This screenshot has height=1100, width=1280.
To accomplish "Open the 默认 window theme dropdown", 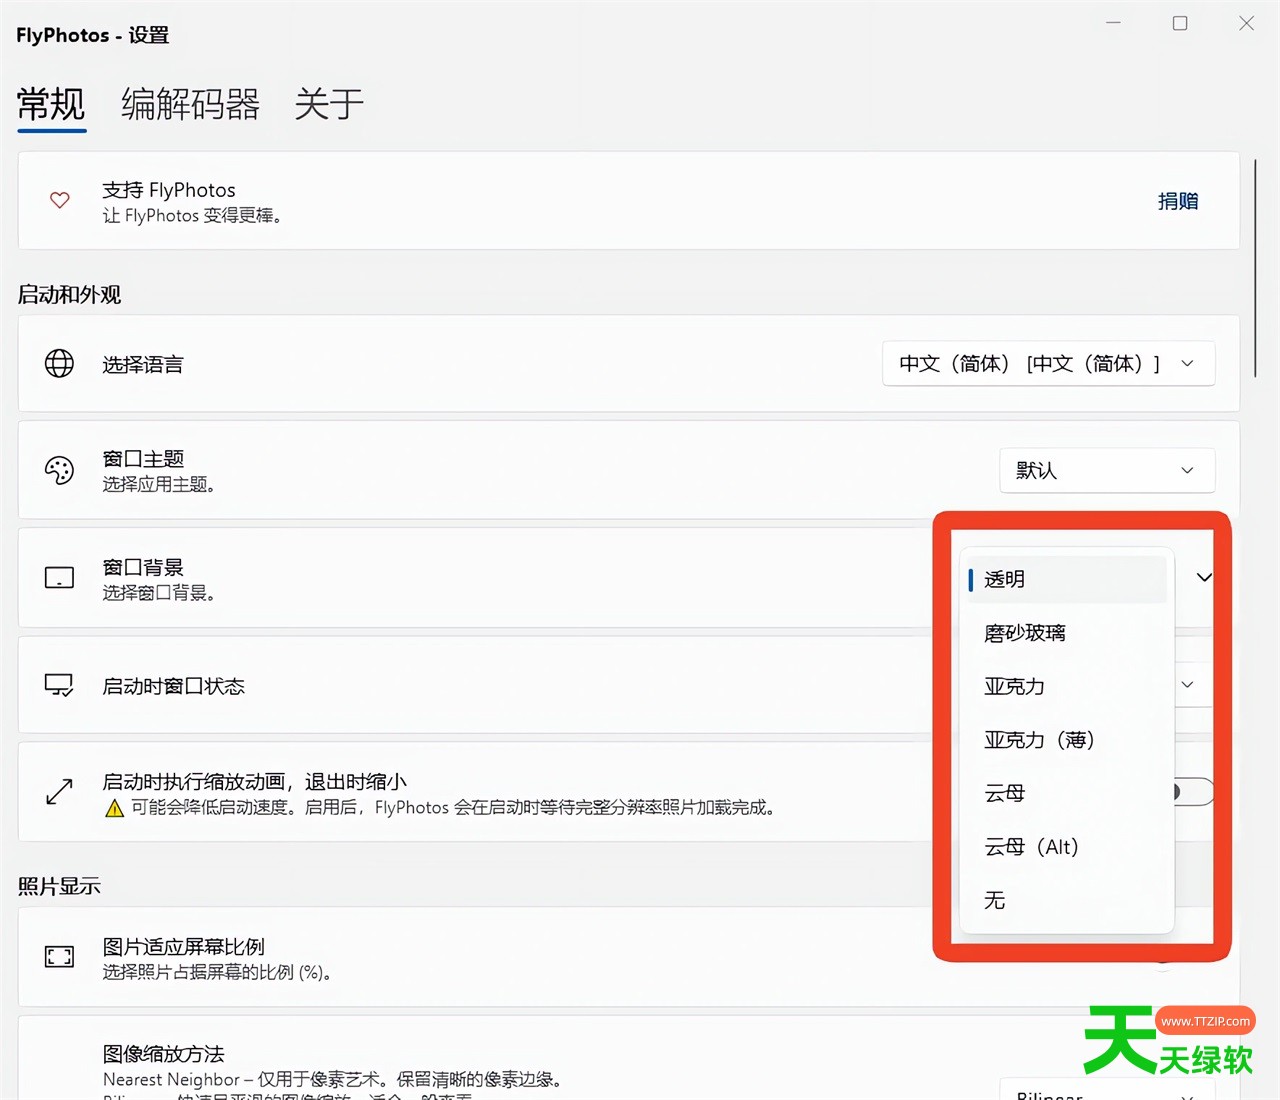I will 1107,470.
